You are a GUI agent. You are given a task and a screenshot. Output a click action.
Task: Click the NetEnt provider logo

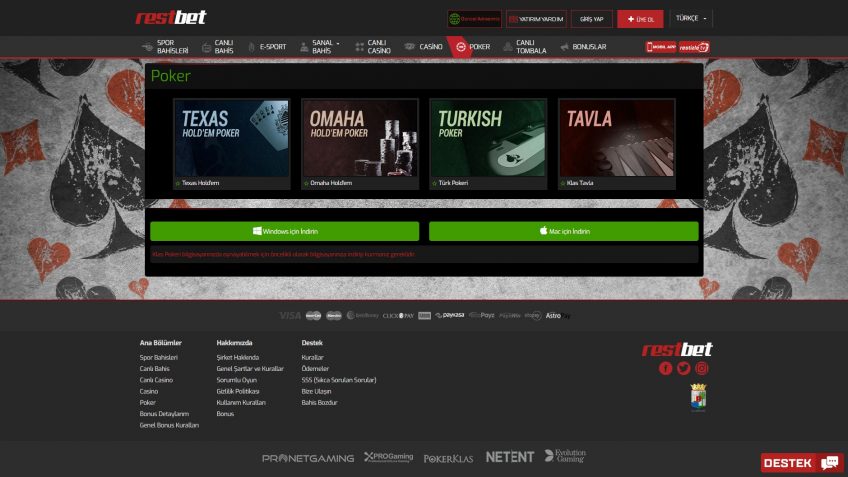pyautogui.click(x=510, y=458)
